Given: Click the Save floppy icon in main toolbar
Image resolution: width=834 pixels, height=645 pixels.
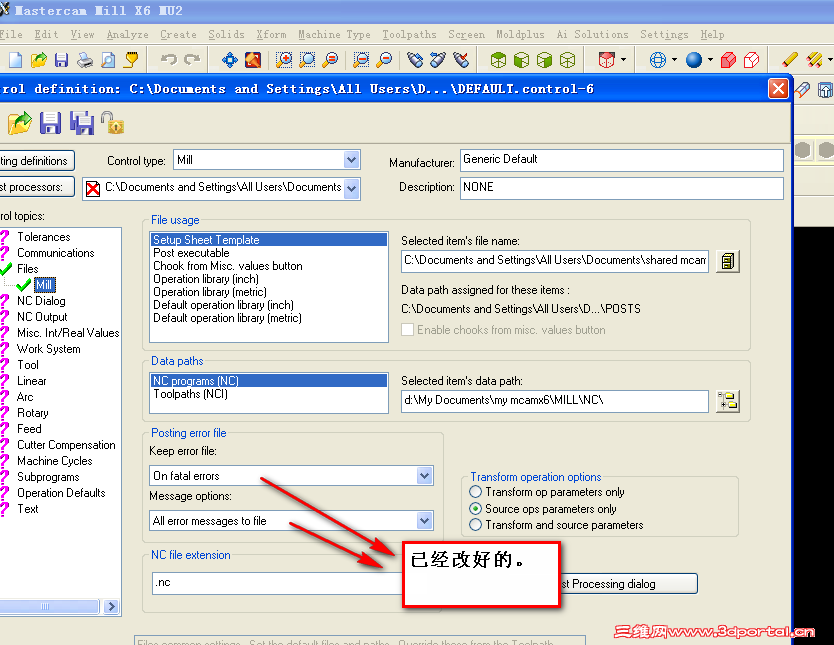Looking at the screenshot, I should tap(62, 60).
